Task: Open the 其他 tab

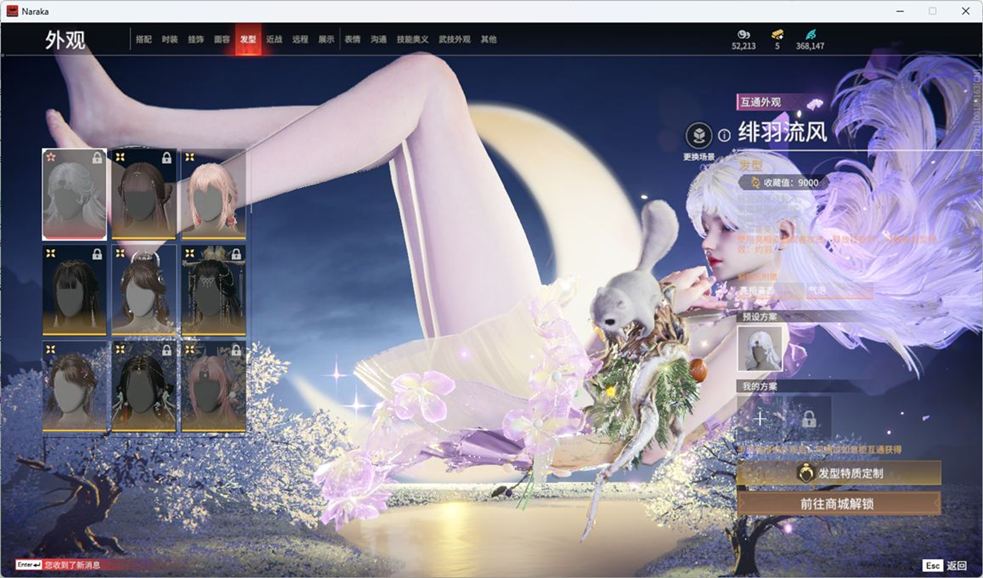Action: 488,39
